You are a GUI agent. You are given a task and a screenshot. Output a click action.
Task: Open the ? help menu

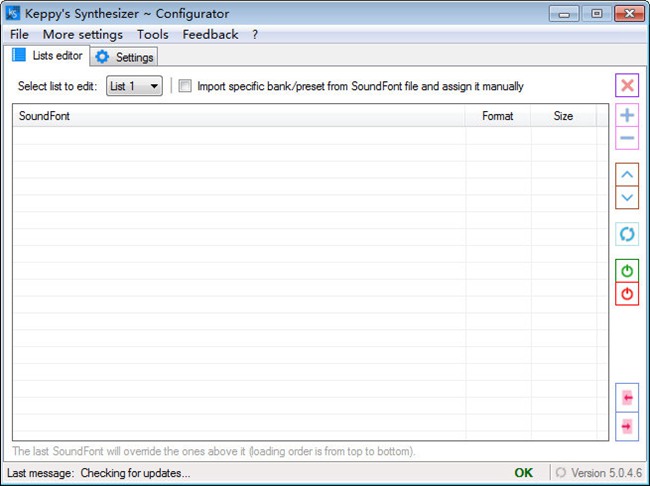point(255,34)
